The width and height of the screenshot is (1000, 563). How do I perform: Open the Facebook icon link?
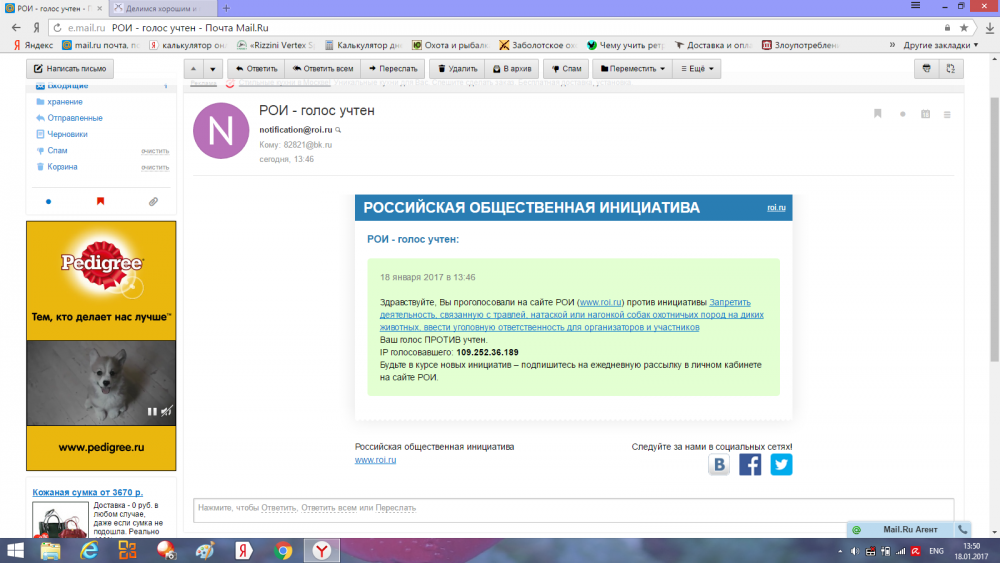tap(750, 465)
